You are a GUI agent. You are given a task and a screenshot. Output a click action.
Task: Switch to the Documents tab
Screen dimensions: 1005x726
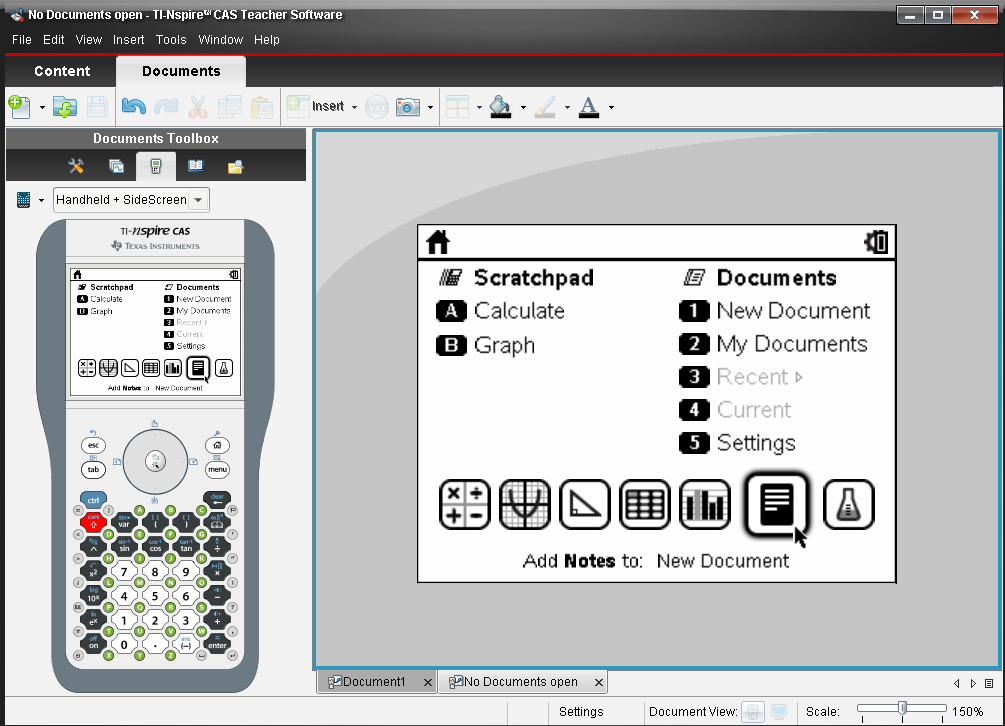pos(181,71)
